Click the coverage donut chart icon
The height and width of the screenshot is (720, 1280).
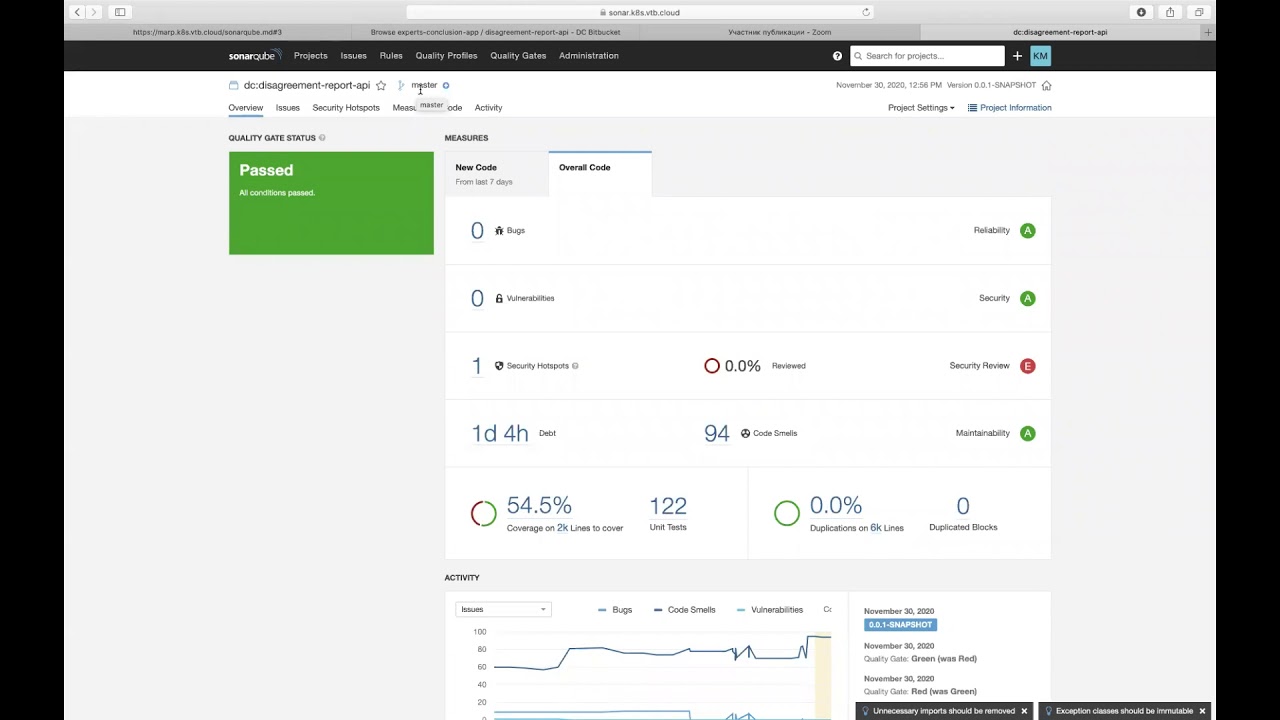point(483,513)
